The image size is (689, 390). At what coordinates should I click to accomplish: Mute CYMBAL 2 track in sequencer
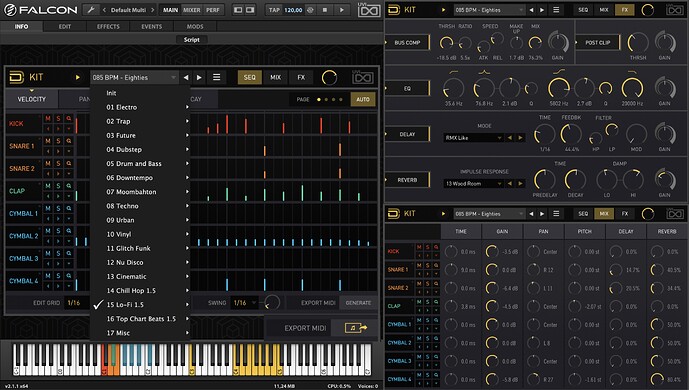point(48,231)
